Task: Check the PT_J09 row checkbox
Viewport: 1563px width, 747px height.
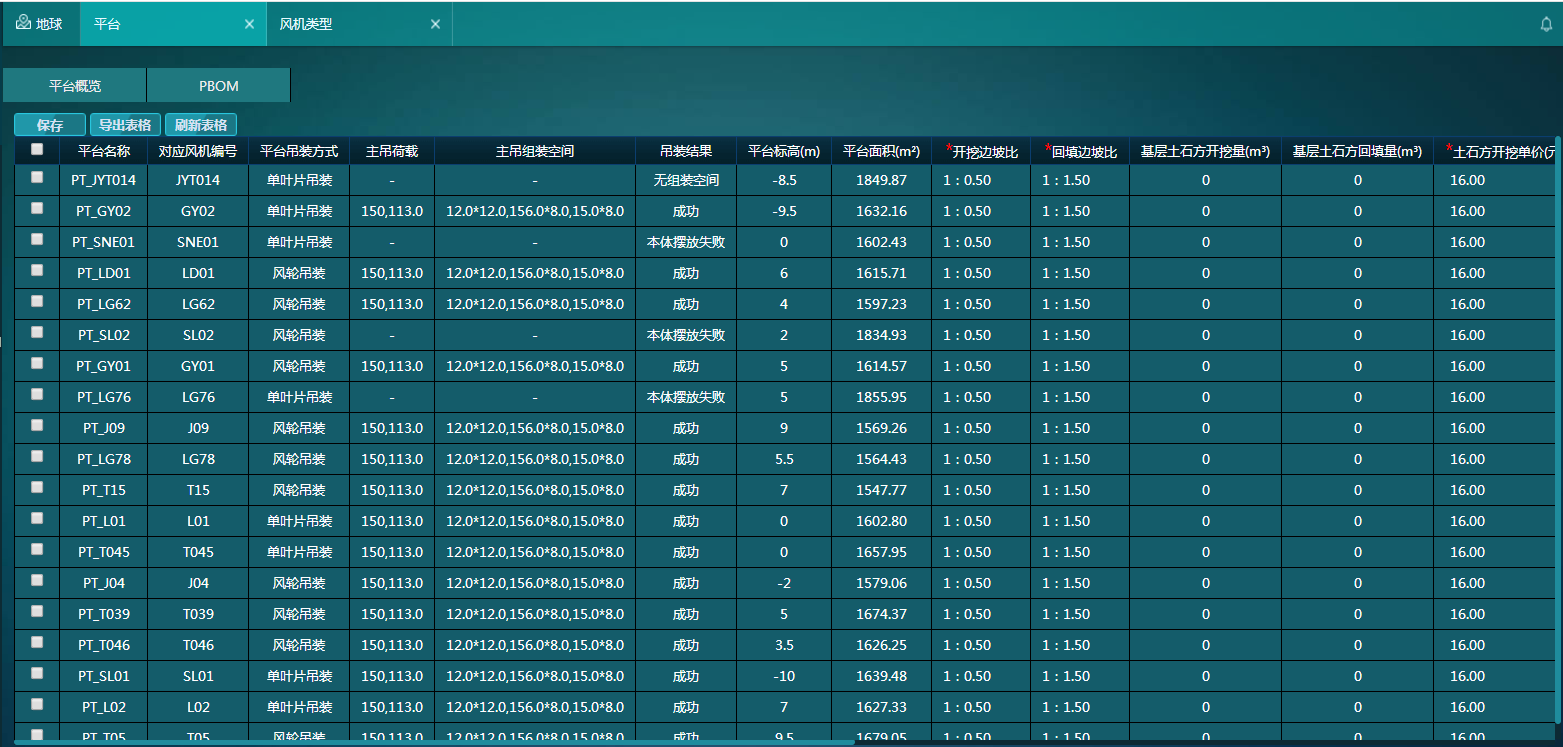Action: pos(37,425)
